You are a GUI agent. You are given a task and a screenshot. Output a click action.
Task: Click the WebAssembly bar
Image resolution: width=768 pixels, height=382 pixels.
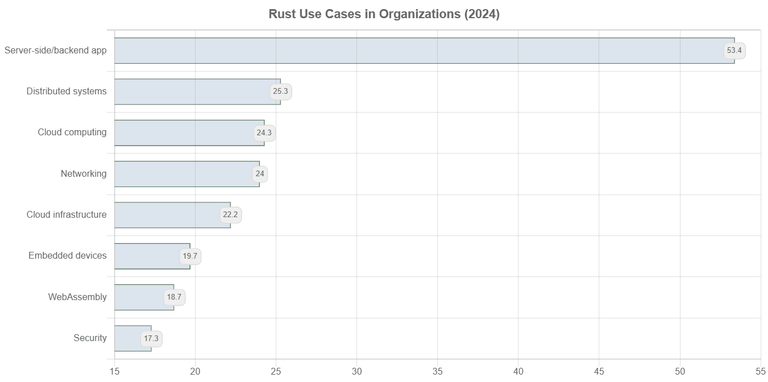pyautogui.click(x=144, y=297)
